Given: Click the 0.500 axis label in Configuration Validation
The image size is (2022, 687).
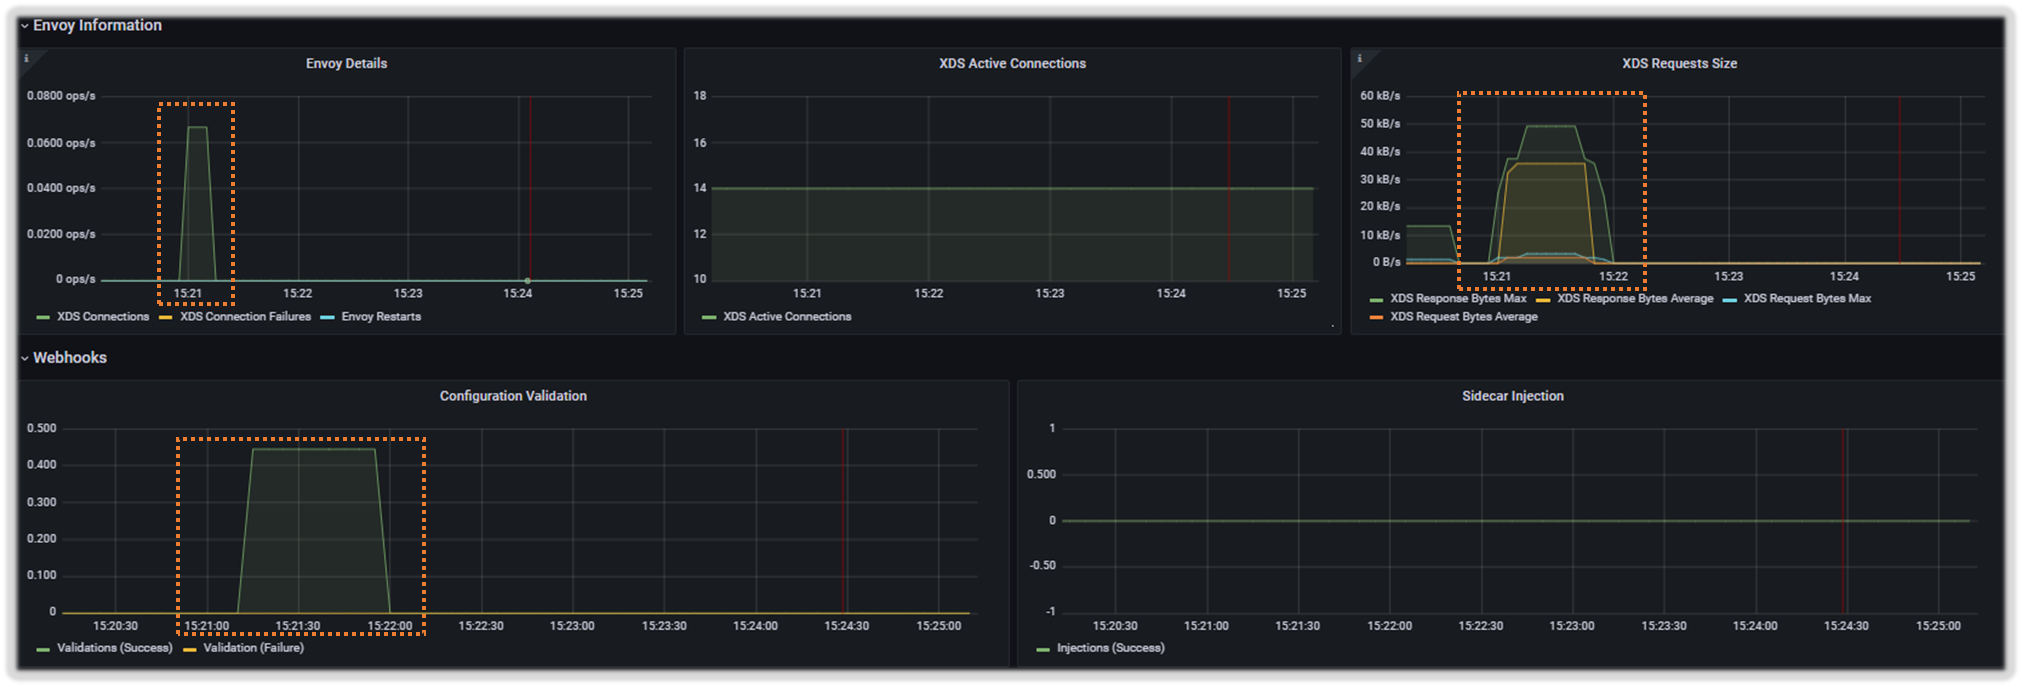Looking at the screenshot, I should point(42,428).
